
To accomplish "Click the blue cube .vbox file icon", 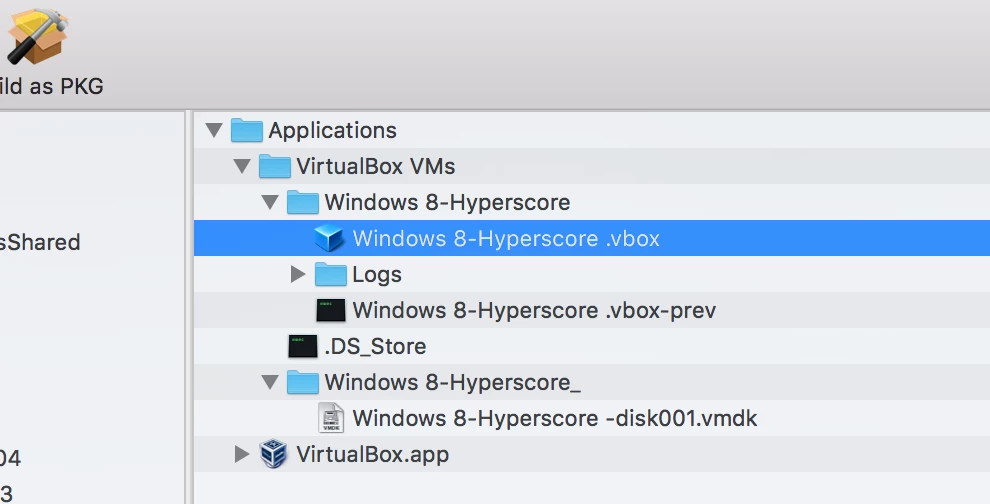I will coord(329,239).
